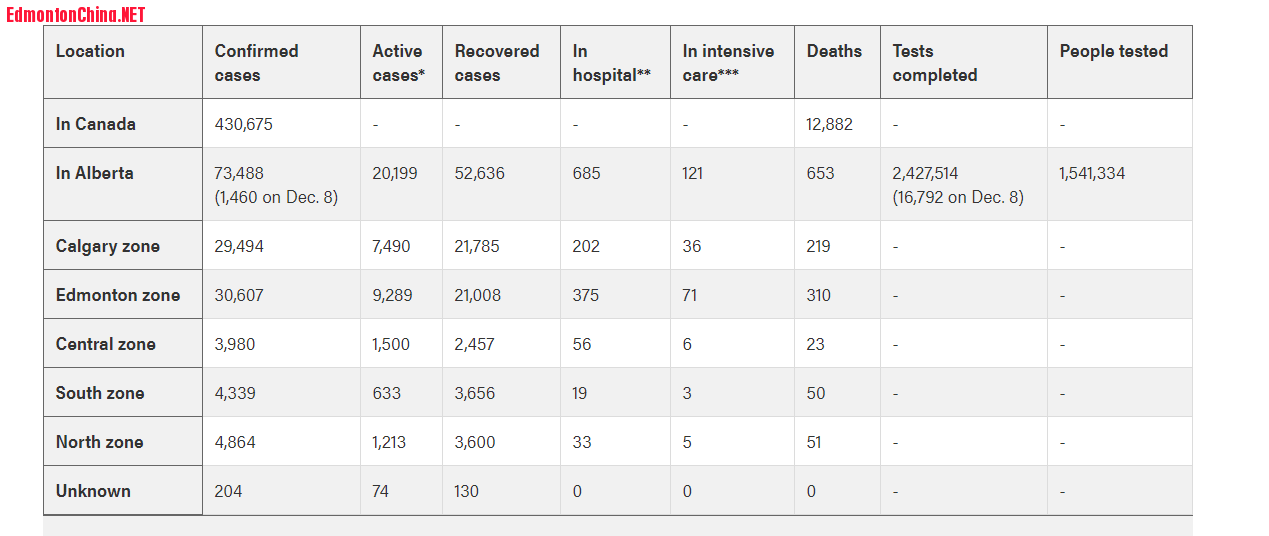
Task: Select the "(16,792 on Dec. 8)" note
Action: pos(958,197)
